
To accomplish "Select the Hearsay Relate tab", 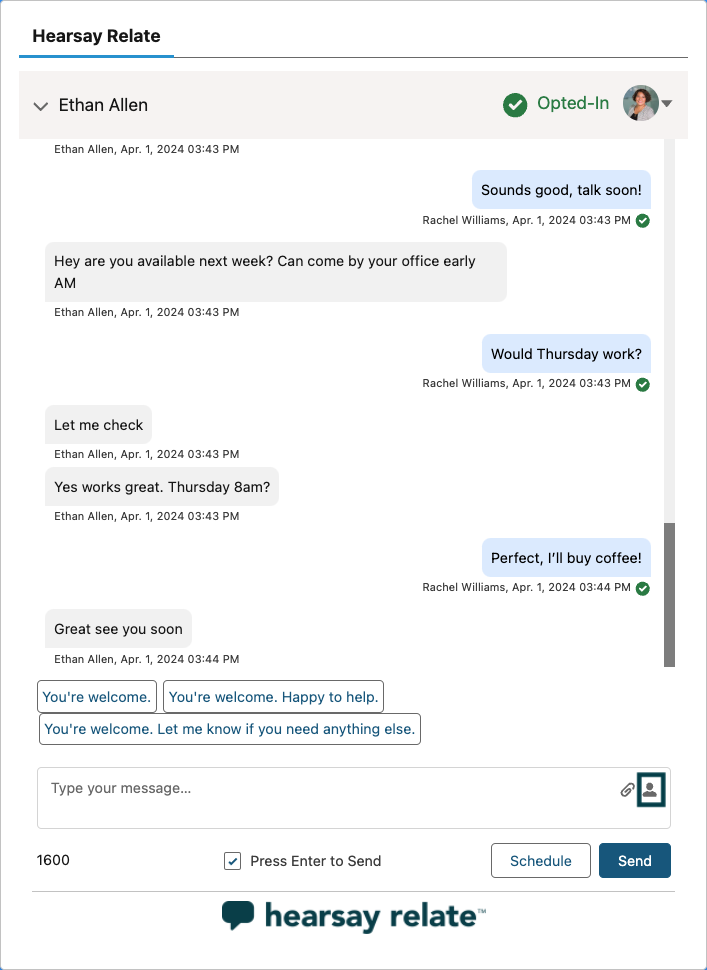I will click(96, 36).
